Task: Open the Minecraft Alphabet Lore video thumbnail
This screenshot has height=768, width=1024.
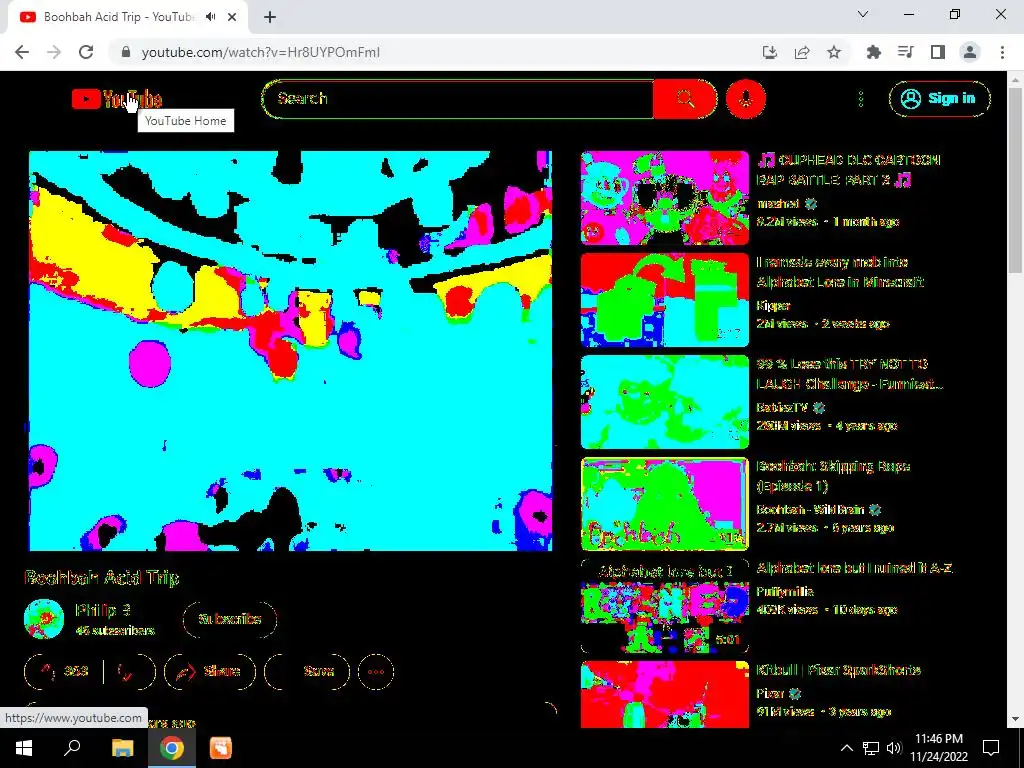Action: click(665, 300)
